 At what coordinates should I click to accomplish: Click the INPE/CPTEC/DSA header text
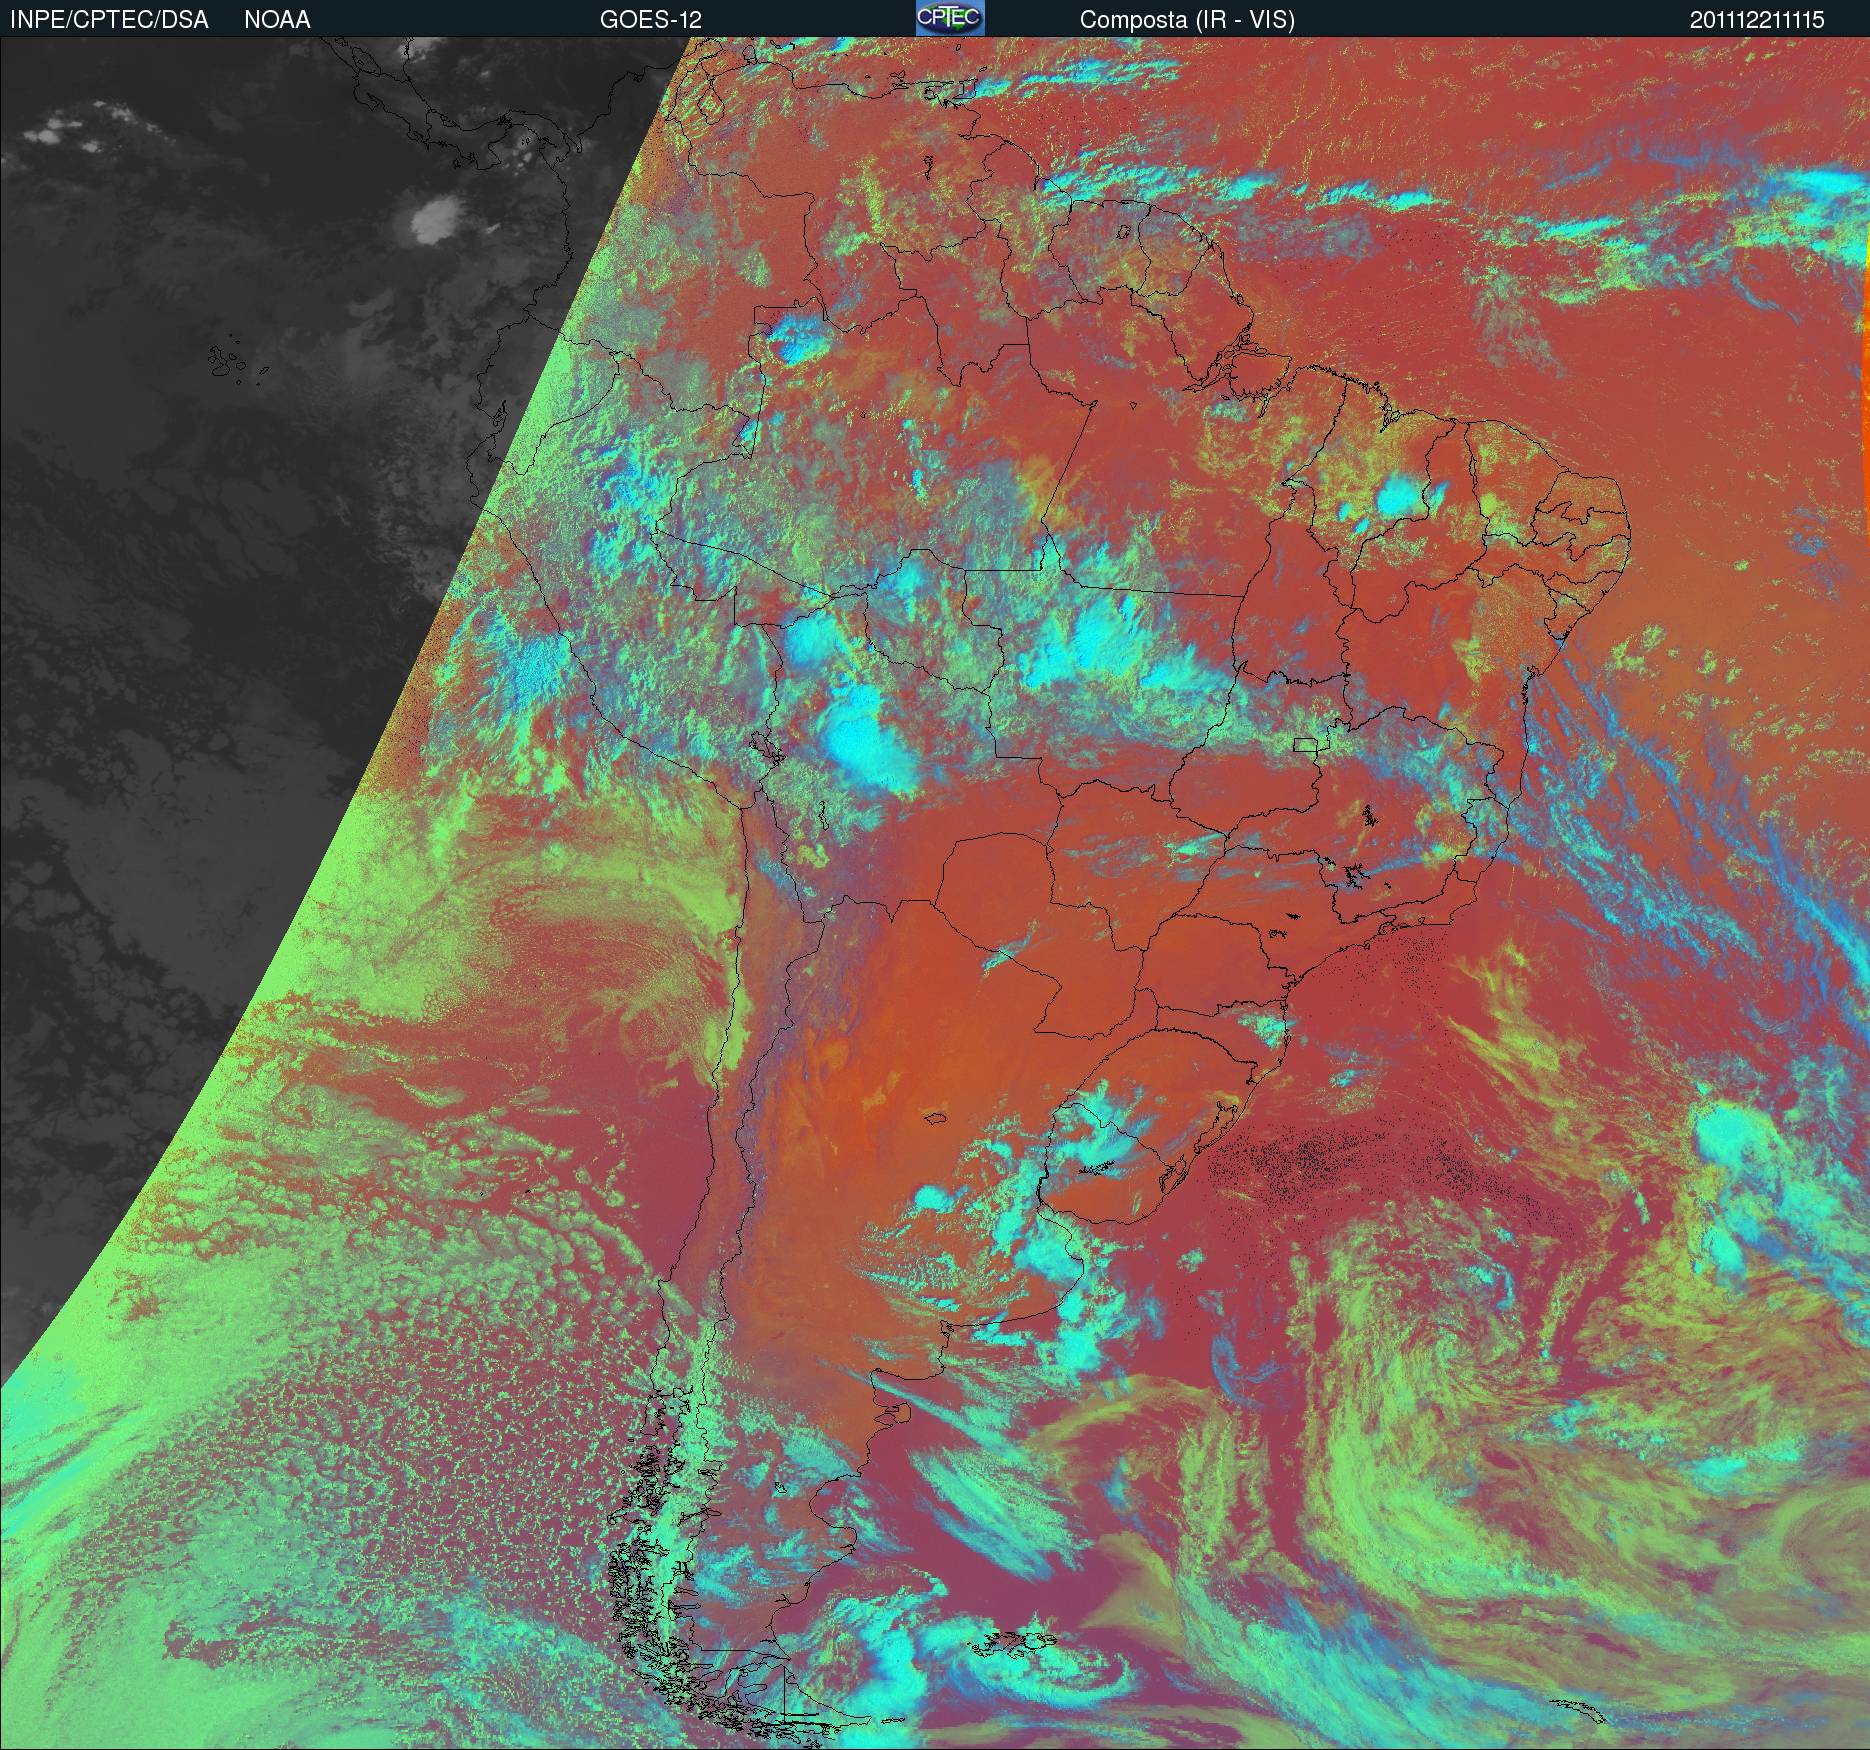point(109,20)
